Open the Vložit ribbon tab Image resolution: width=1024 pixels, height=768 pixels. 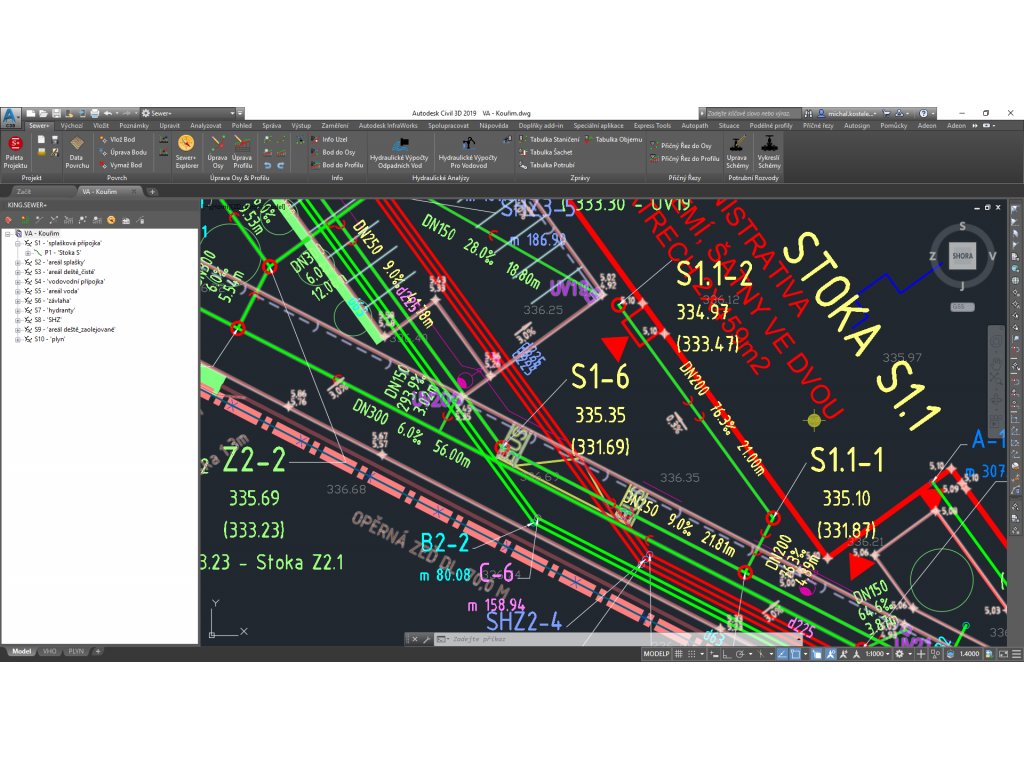(101, 125)
